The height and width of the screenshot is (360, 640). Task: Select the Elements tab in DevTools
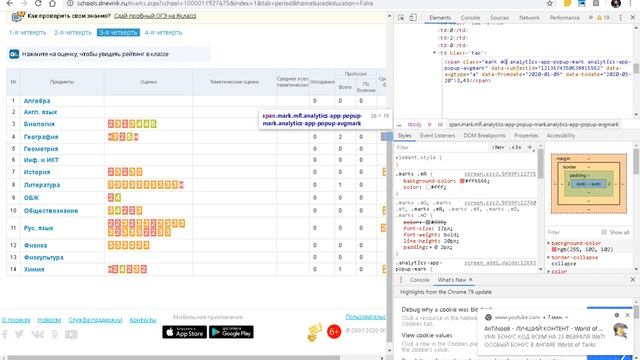pyautogui.click(x=440, y=18)
